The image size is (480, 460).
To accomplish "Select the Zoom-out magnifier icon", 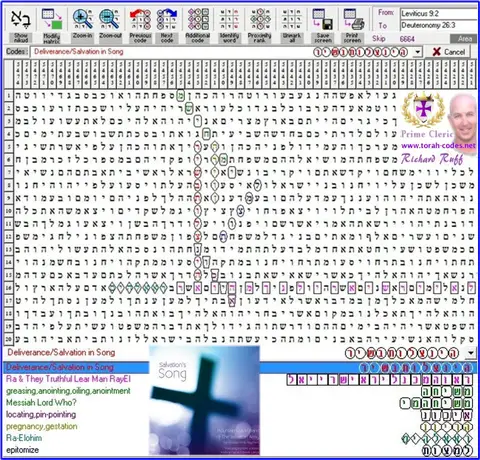I will click(x=110, y=19).
